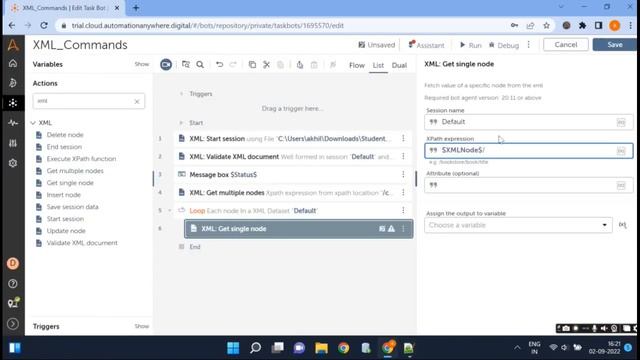The height and width of the screenshot is (360, 640).
Task: Debug the bot
Action: 504,45
